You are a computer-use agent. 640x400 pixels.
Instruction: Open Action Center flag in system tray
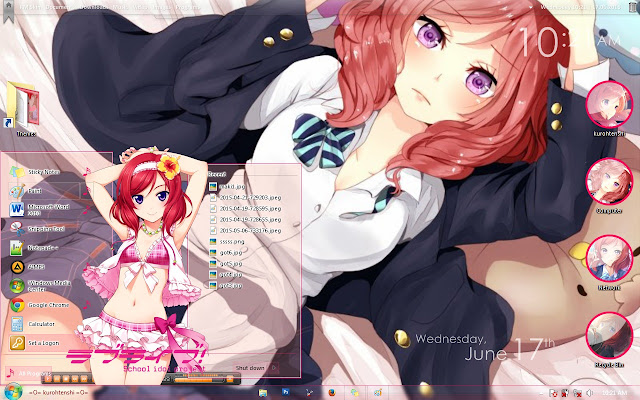click(553, 393)
